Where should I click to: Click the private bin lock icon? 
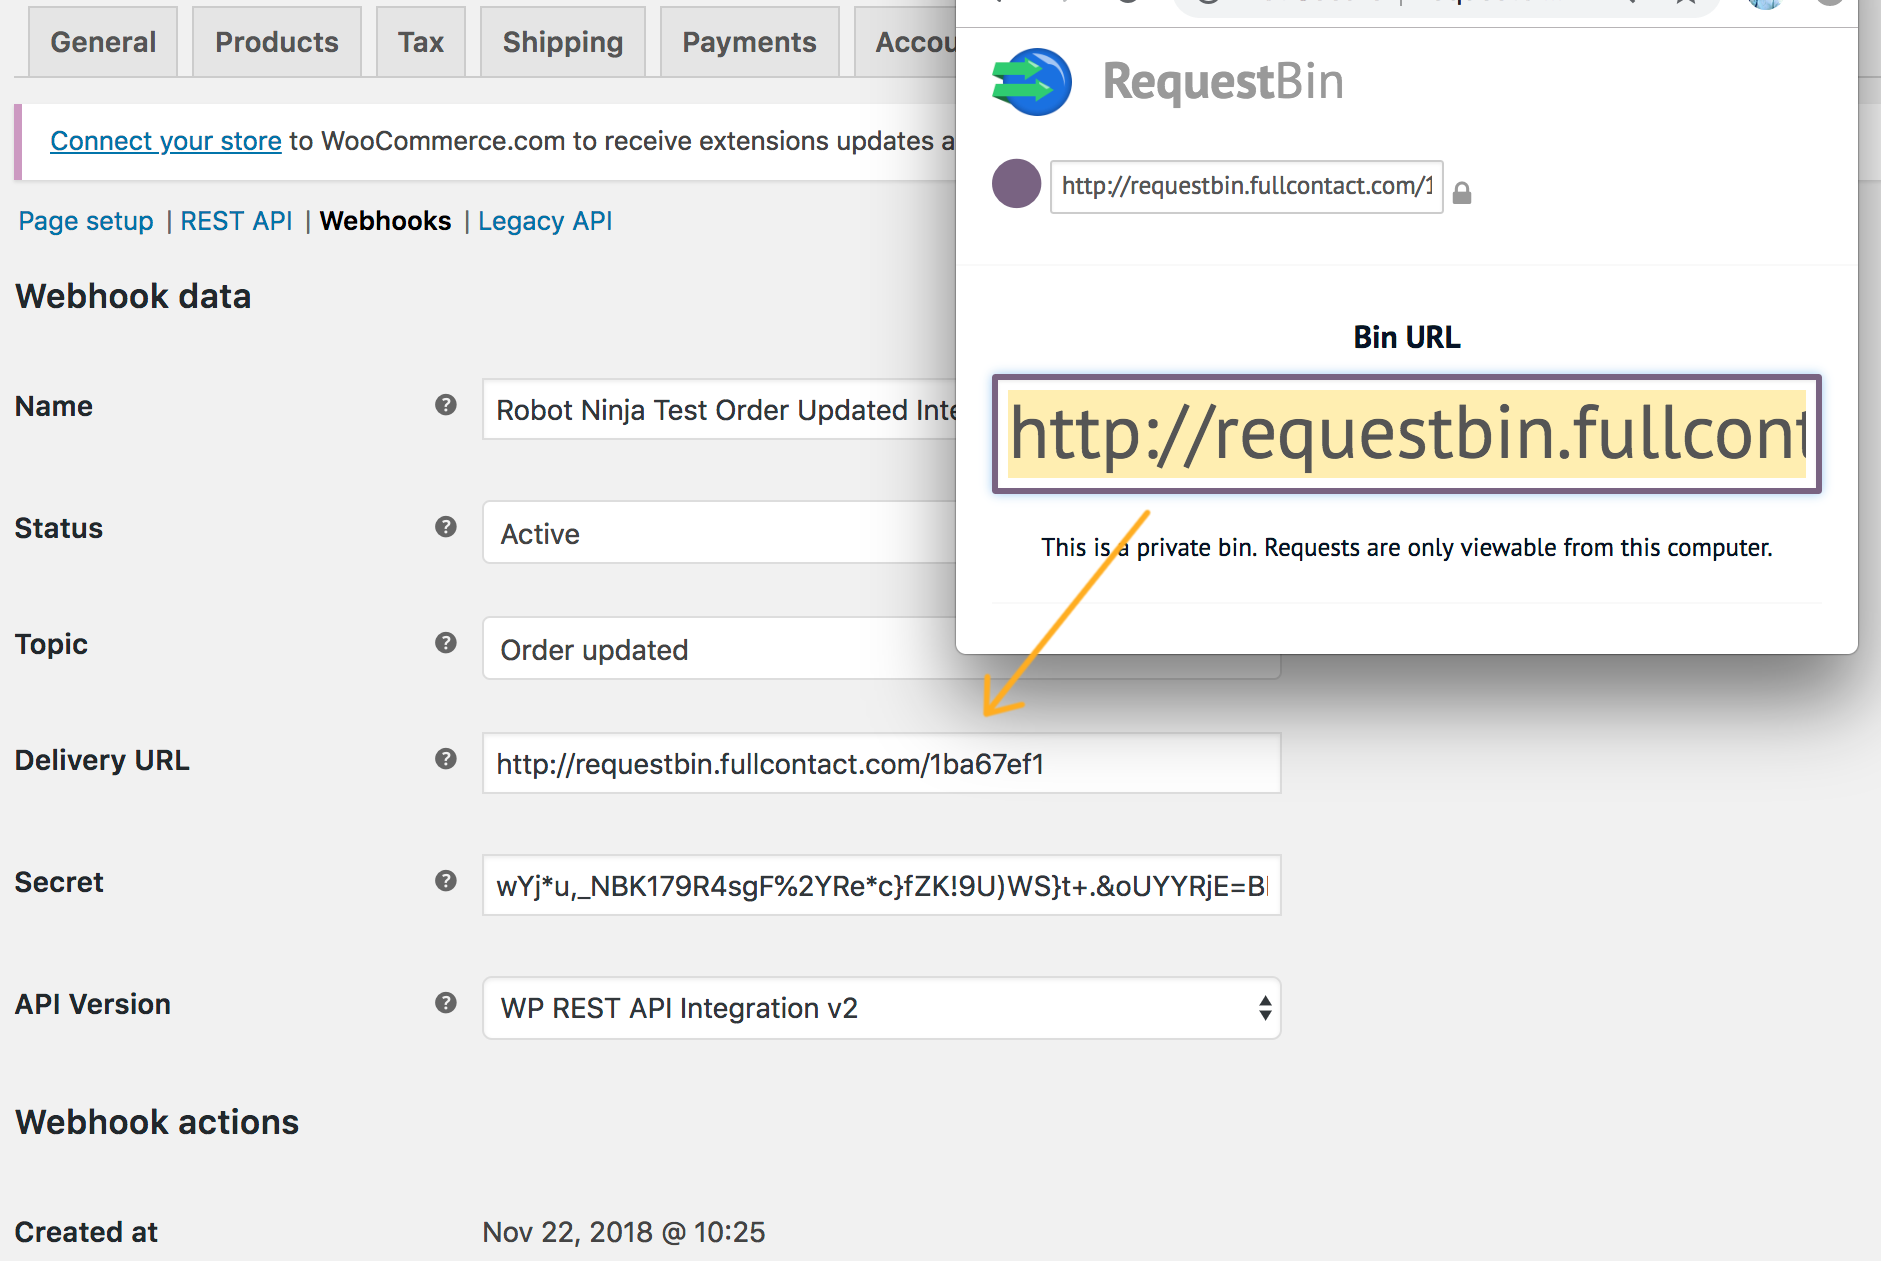pos(1462,192)
